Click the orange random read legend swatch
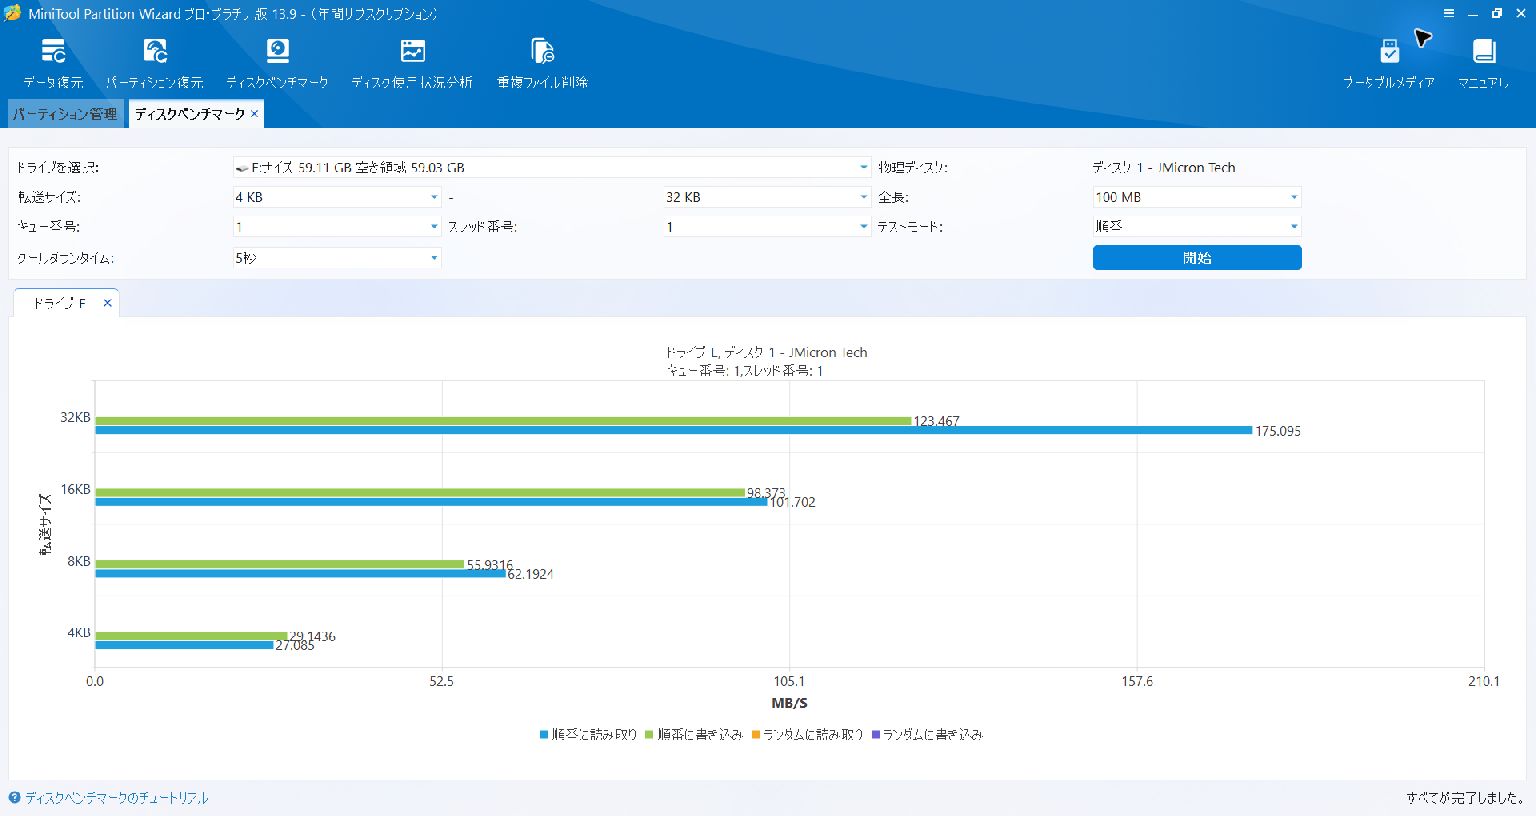The height and width of the screenshot is (816, 1536). tap(756, 735)
